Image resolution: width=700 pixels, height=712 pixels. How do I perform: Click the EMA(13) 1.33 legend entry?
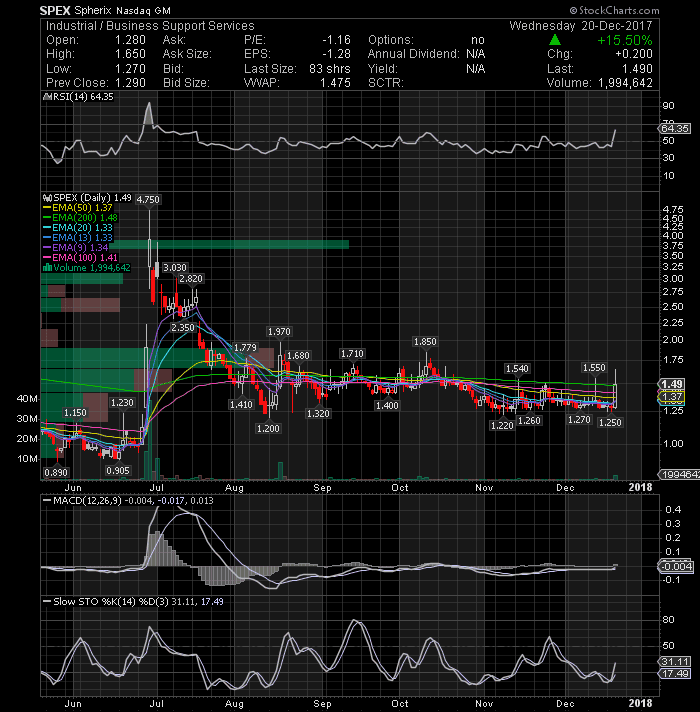tap(77, 237)
